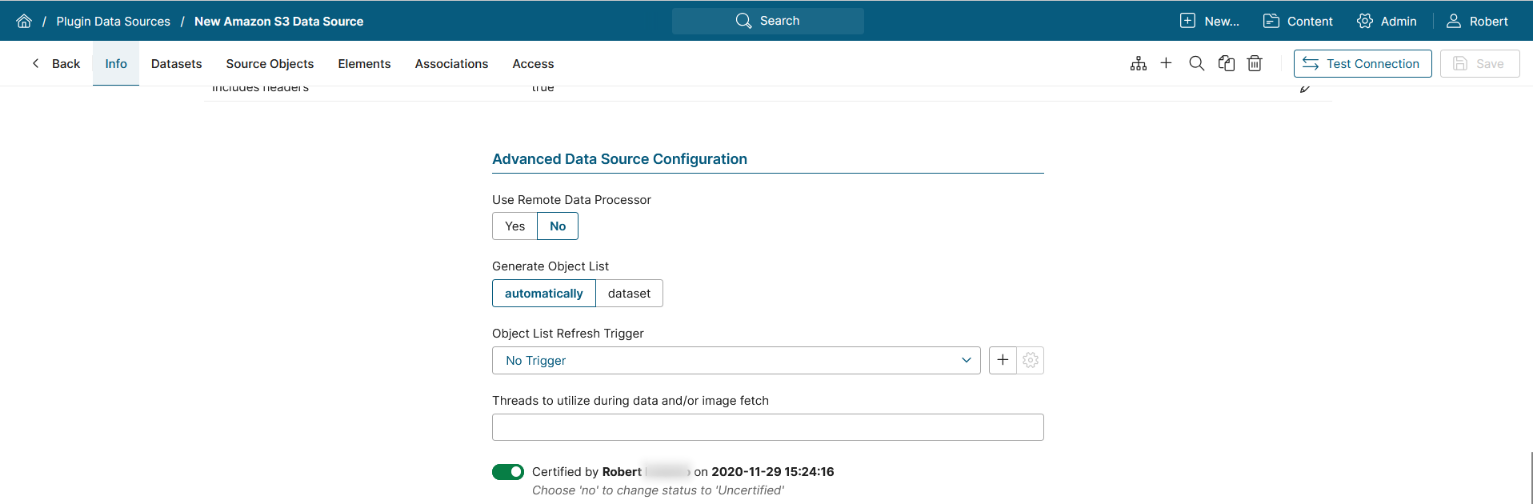Screen dimensions: 1533x504
Task: Switch to the Datasets tab
Action: pyautogui.click(x=176, y=64)
